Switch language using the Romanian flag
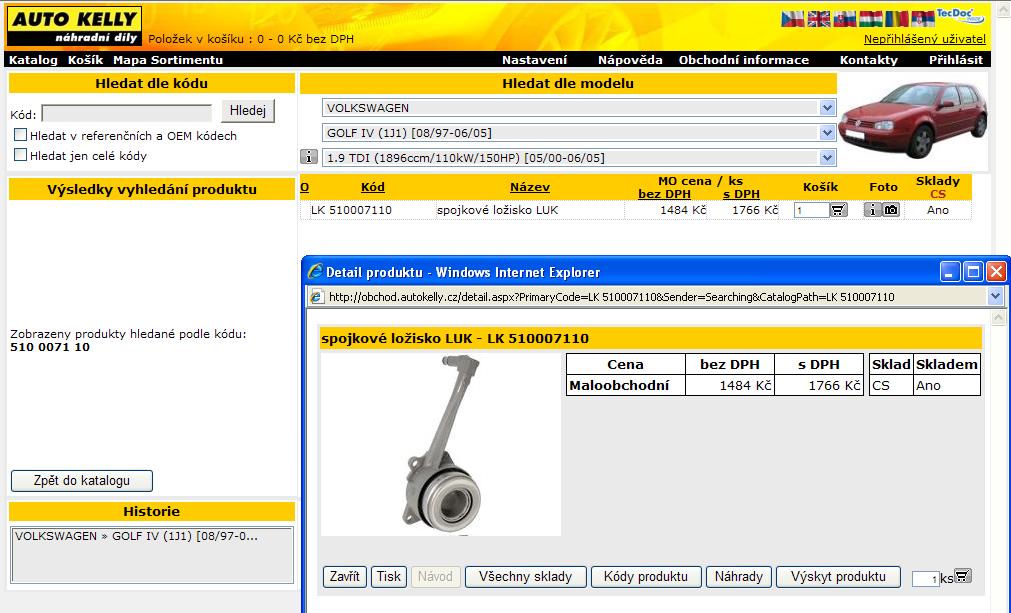Viewport: 1011px width, 613px height. tap(896, 19)
